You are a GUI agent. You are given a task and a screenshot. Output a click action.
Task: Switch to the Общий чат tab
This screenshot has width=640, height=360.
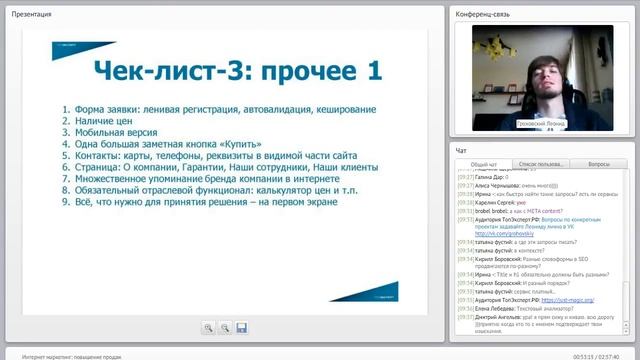(x=484, y=164)
